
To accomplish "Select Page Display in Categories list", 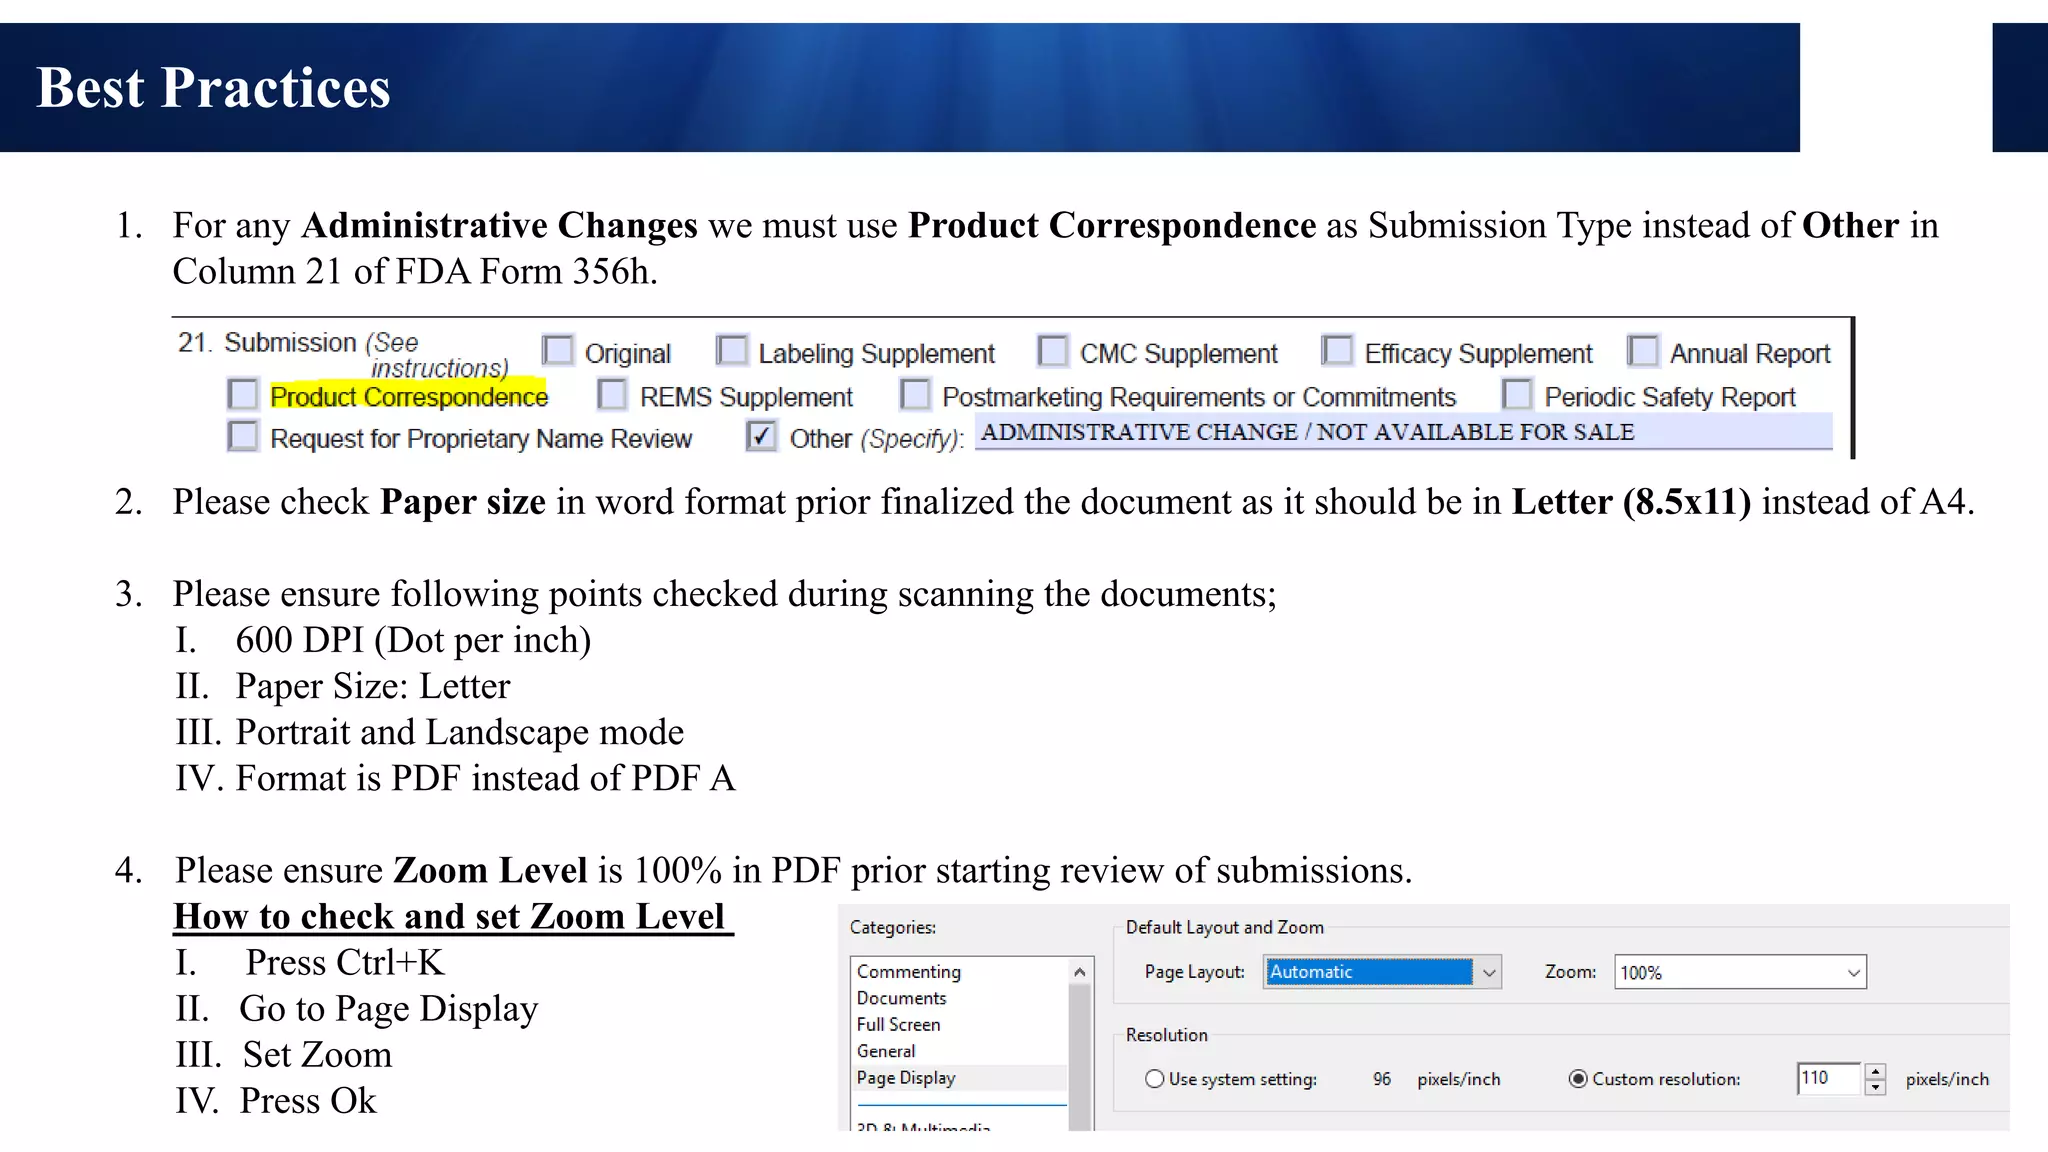I will [906, 1078].
